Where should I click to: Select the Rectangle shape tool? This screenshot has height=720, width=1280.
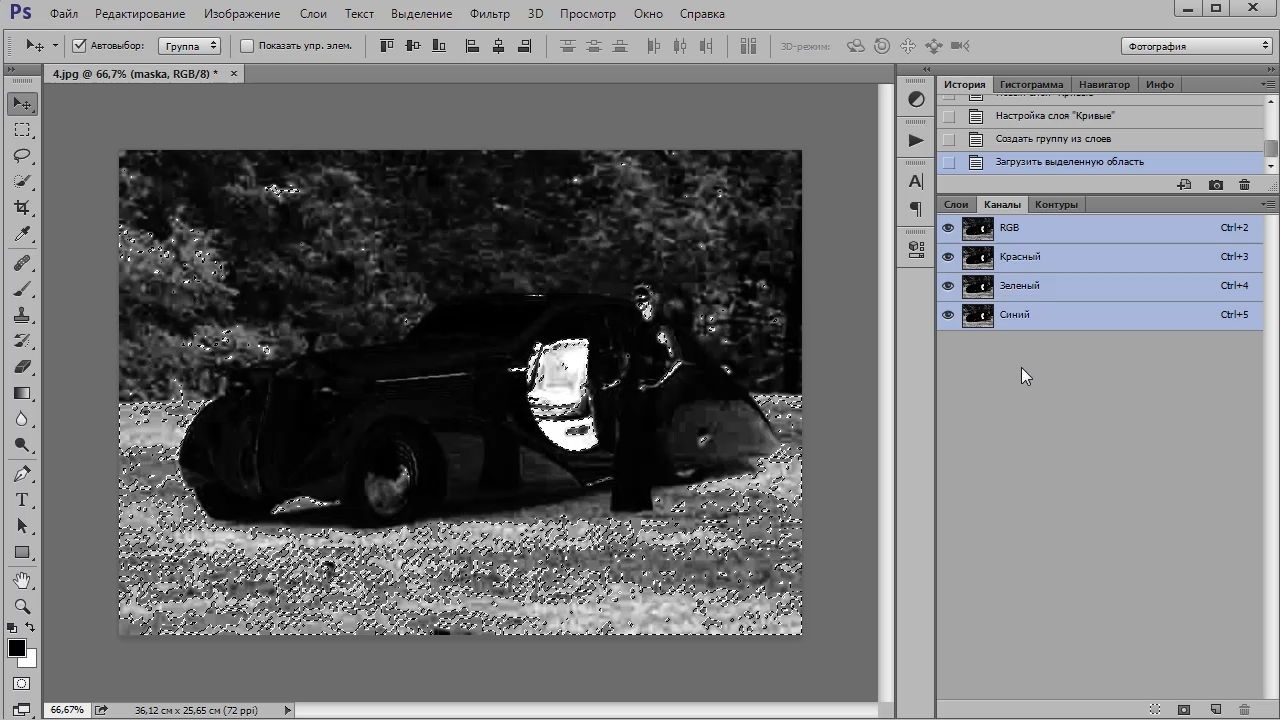pos(22,552)
